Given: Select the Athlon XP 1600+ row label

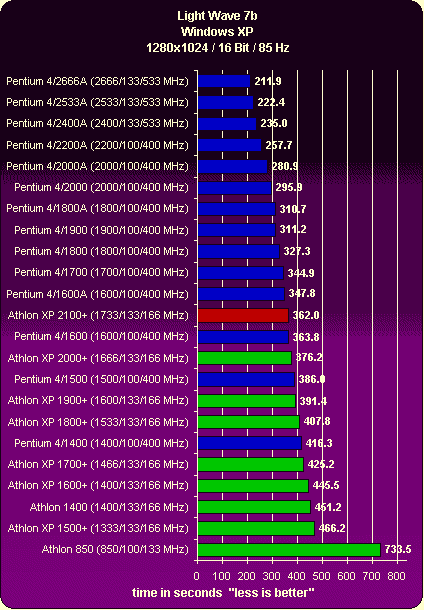Looking at the screenshot, I should pyautogui.click(x=98, y=485).
